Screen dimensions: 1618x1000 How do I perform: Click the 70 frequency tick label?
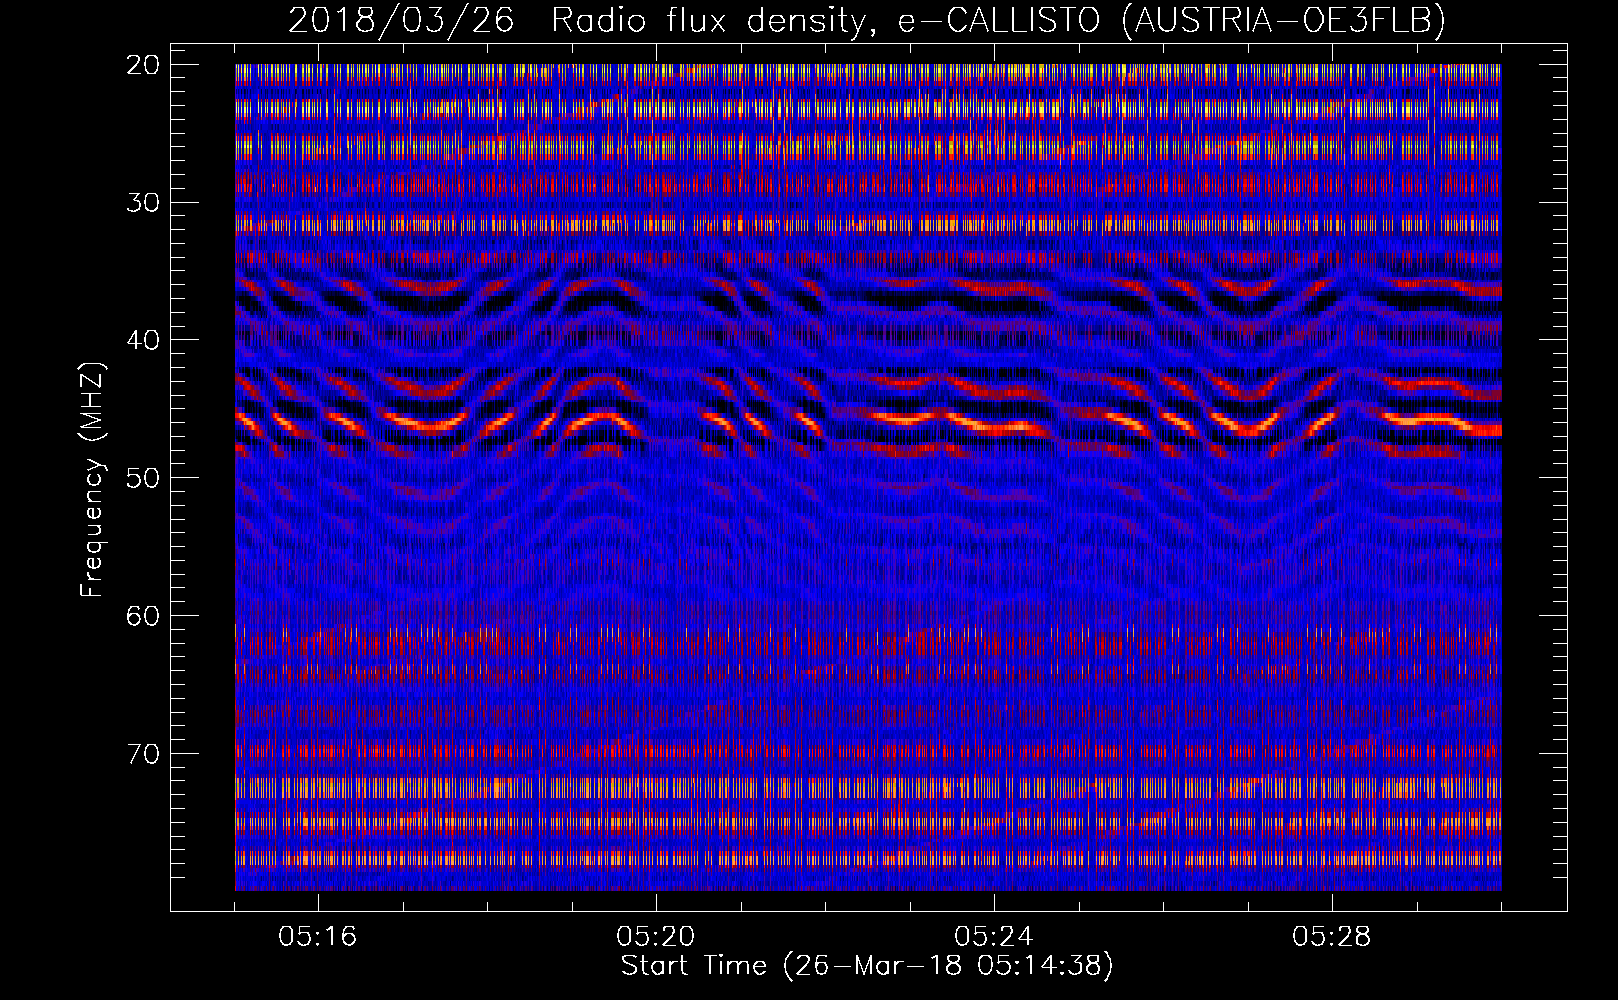pos(143,753)
